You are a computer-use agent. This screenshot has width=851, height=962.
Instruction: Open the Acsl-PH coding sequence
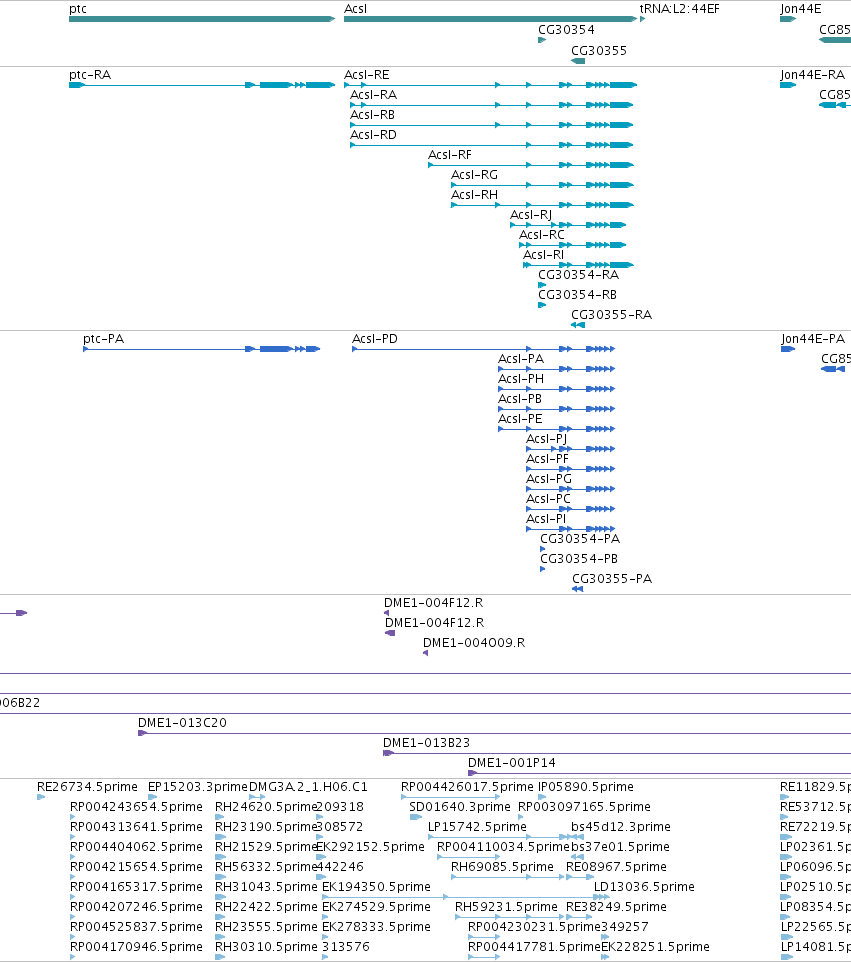click(556, 389)
